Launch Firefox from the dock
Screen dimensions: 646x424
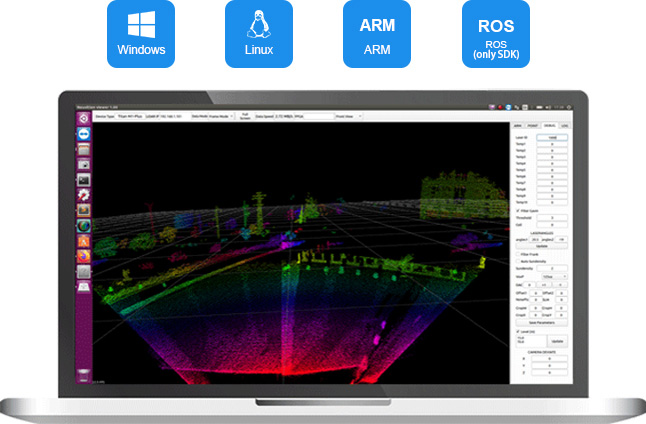point(84,256)
